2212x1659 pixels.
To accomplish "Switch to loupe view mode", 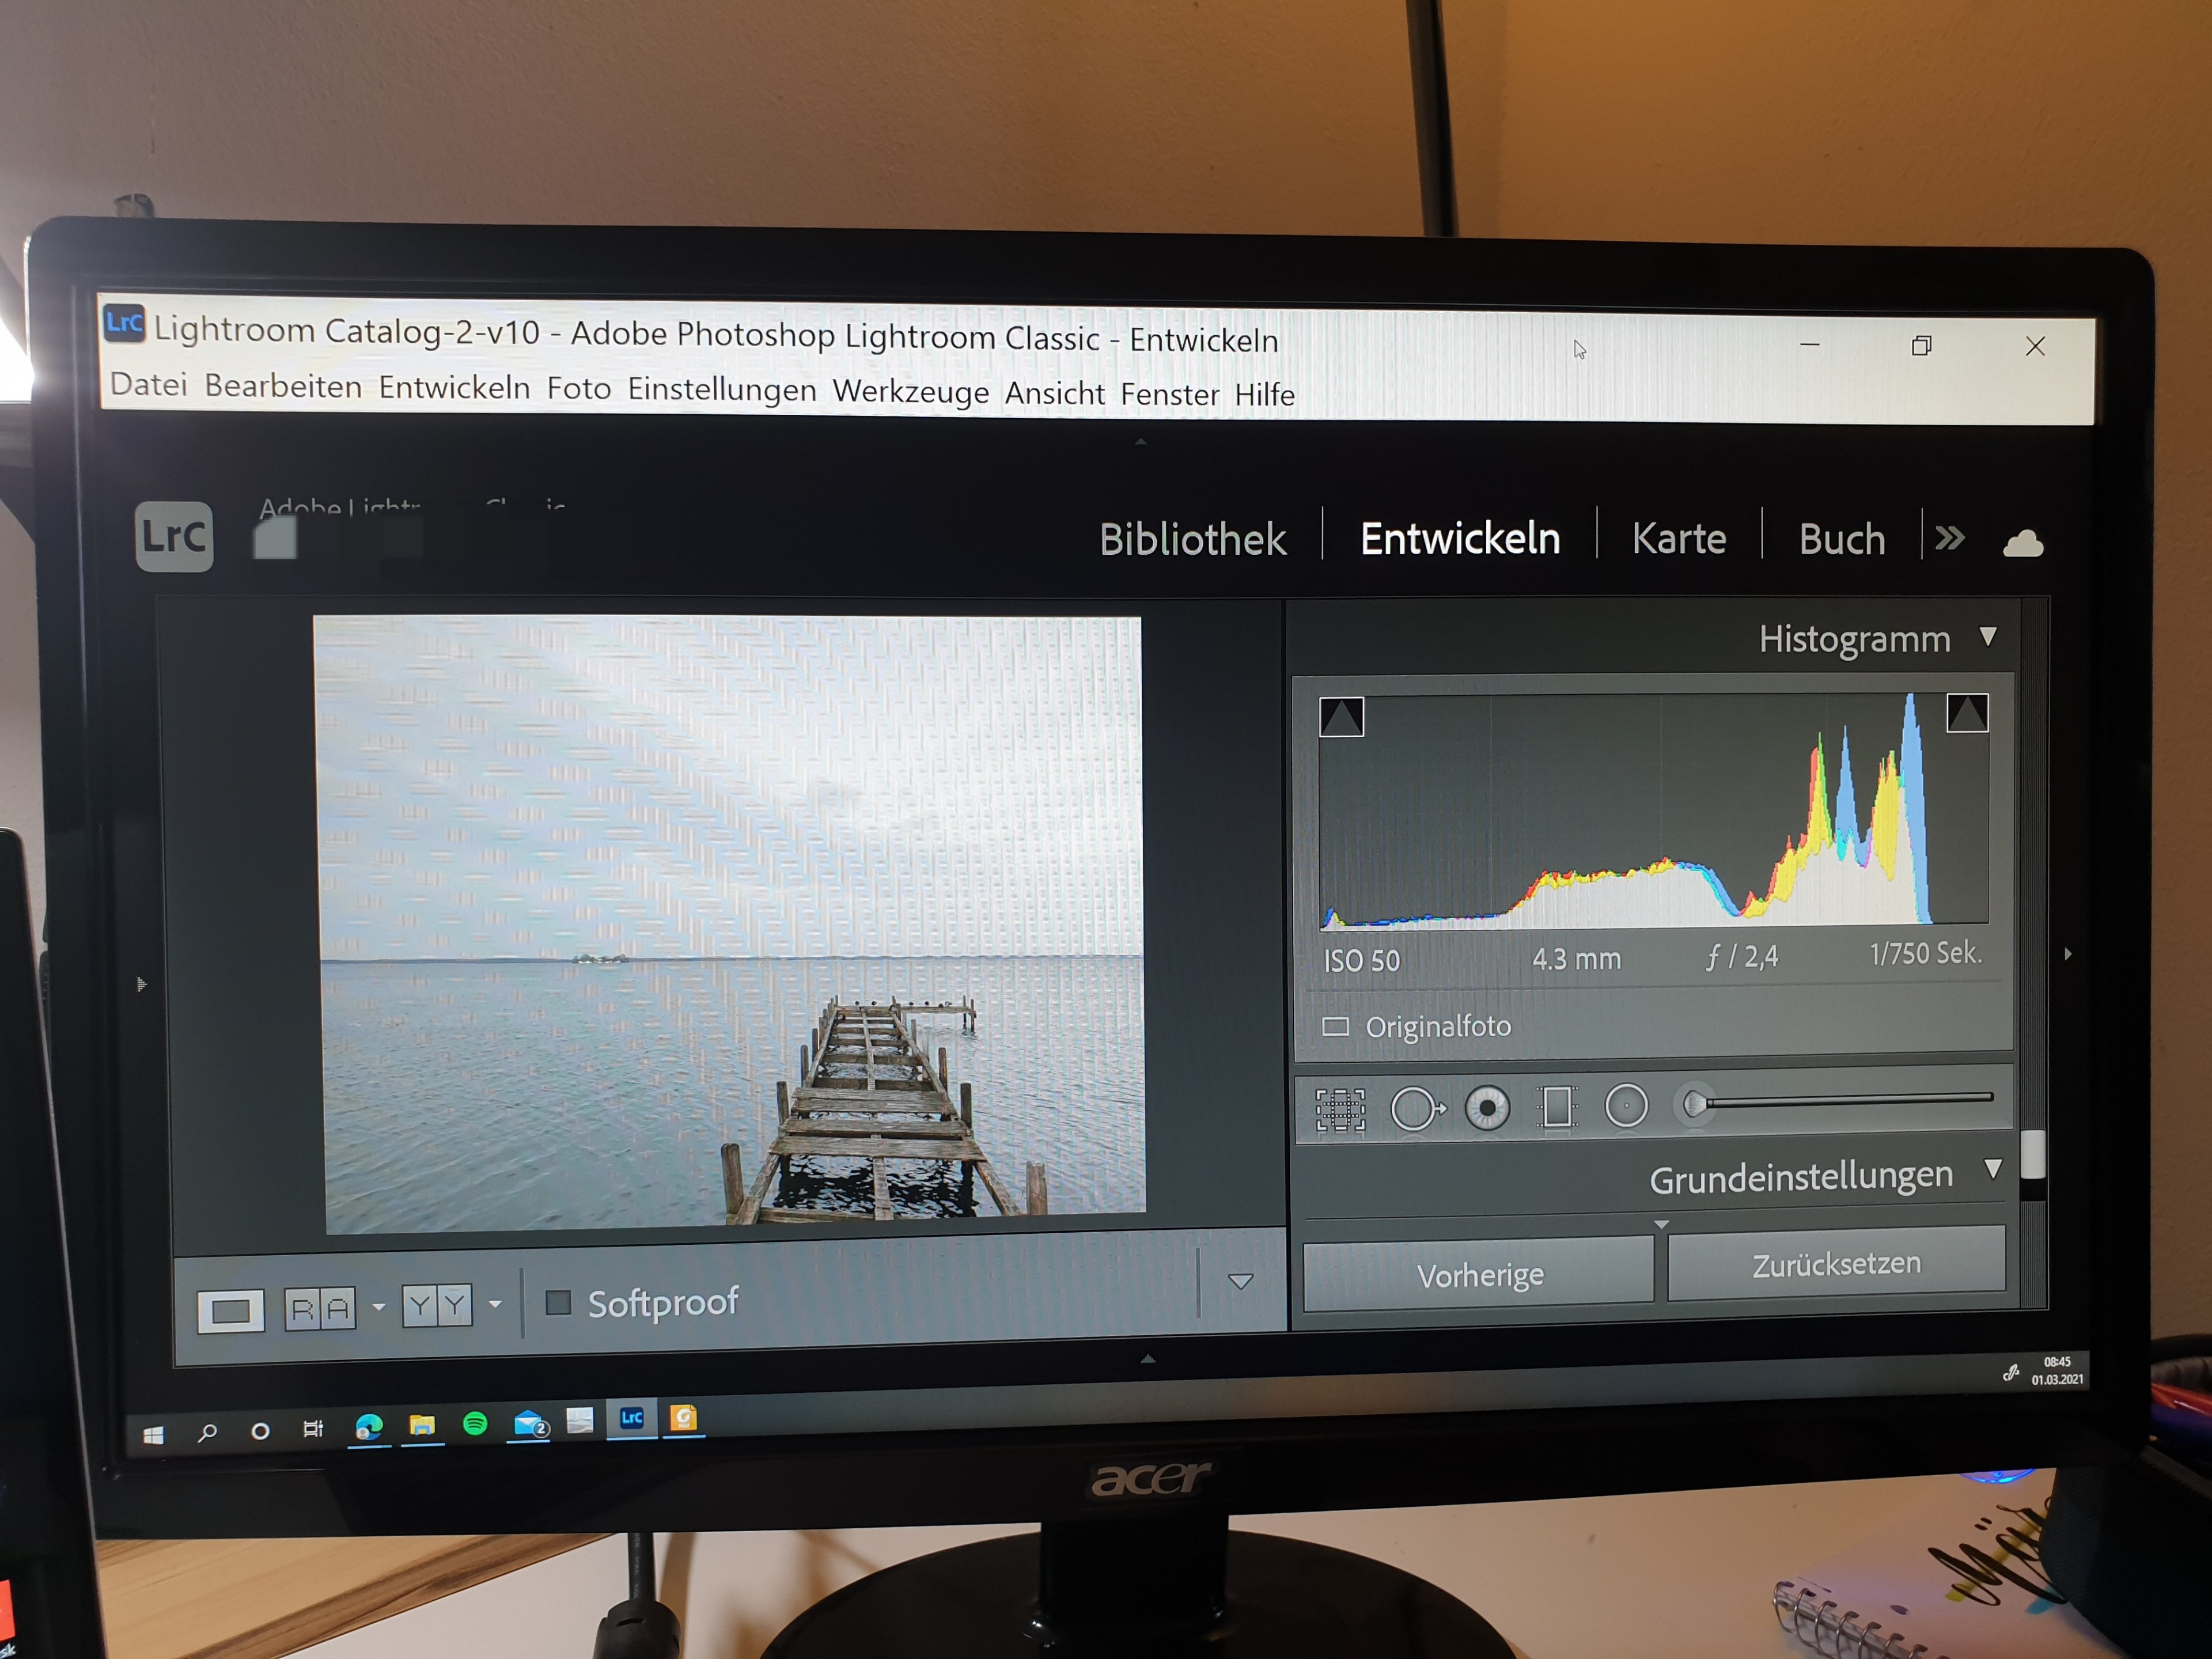I will [x=231, y=1310].
